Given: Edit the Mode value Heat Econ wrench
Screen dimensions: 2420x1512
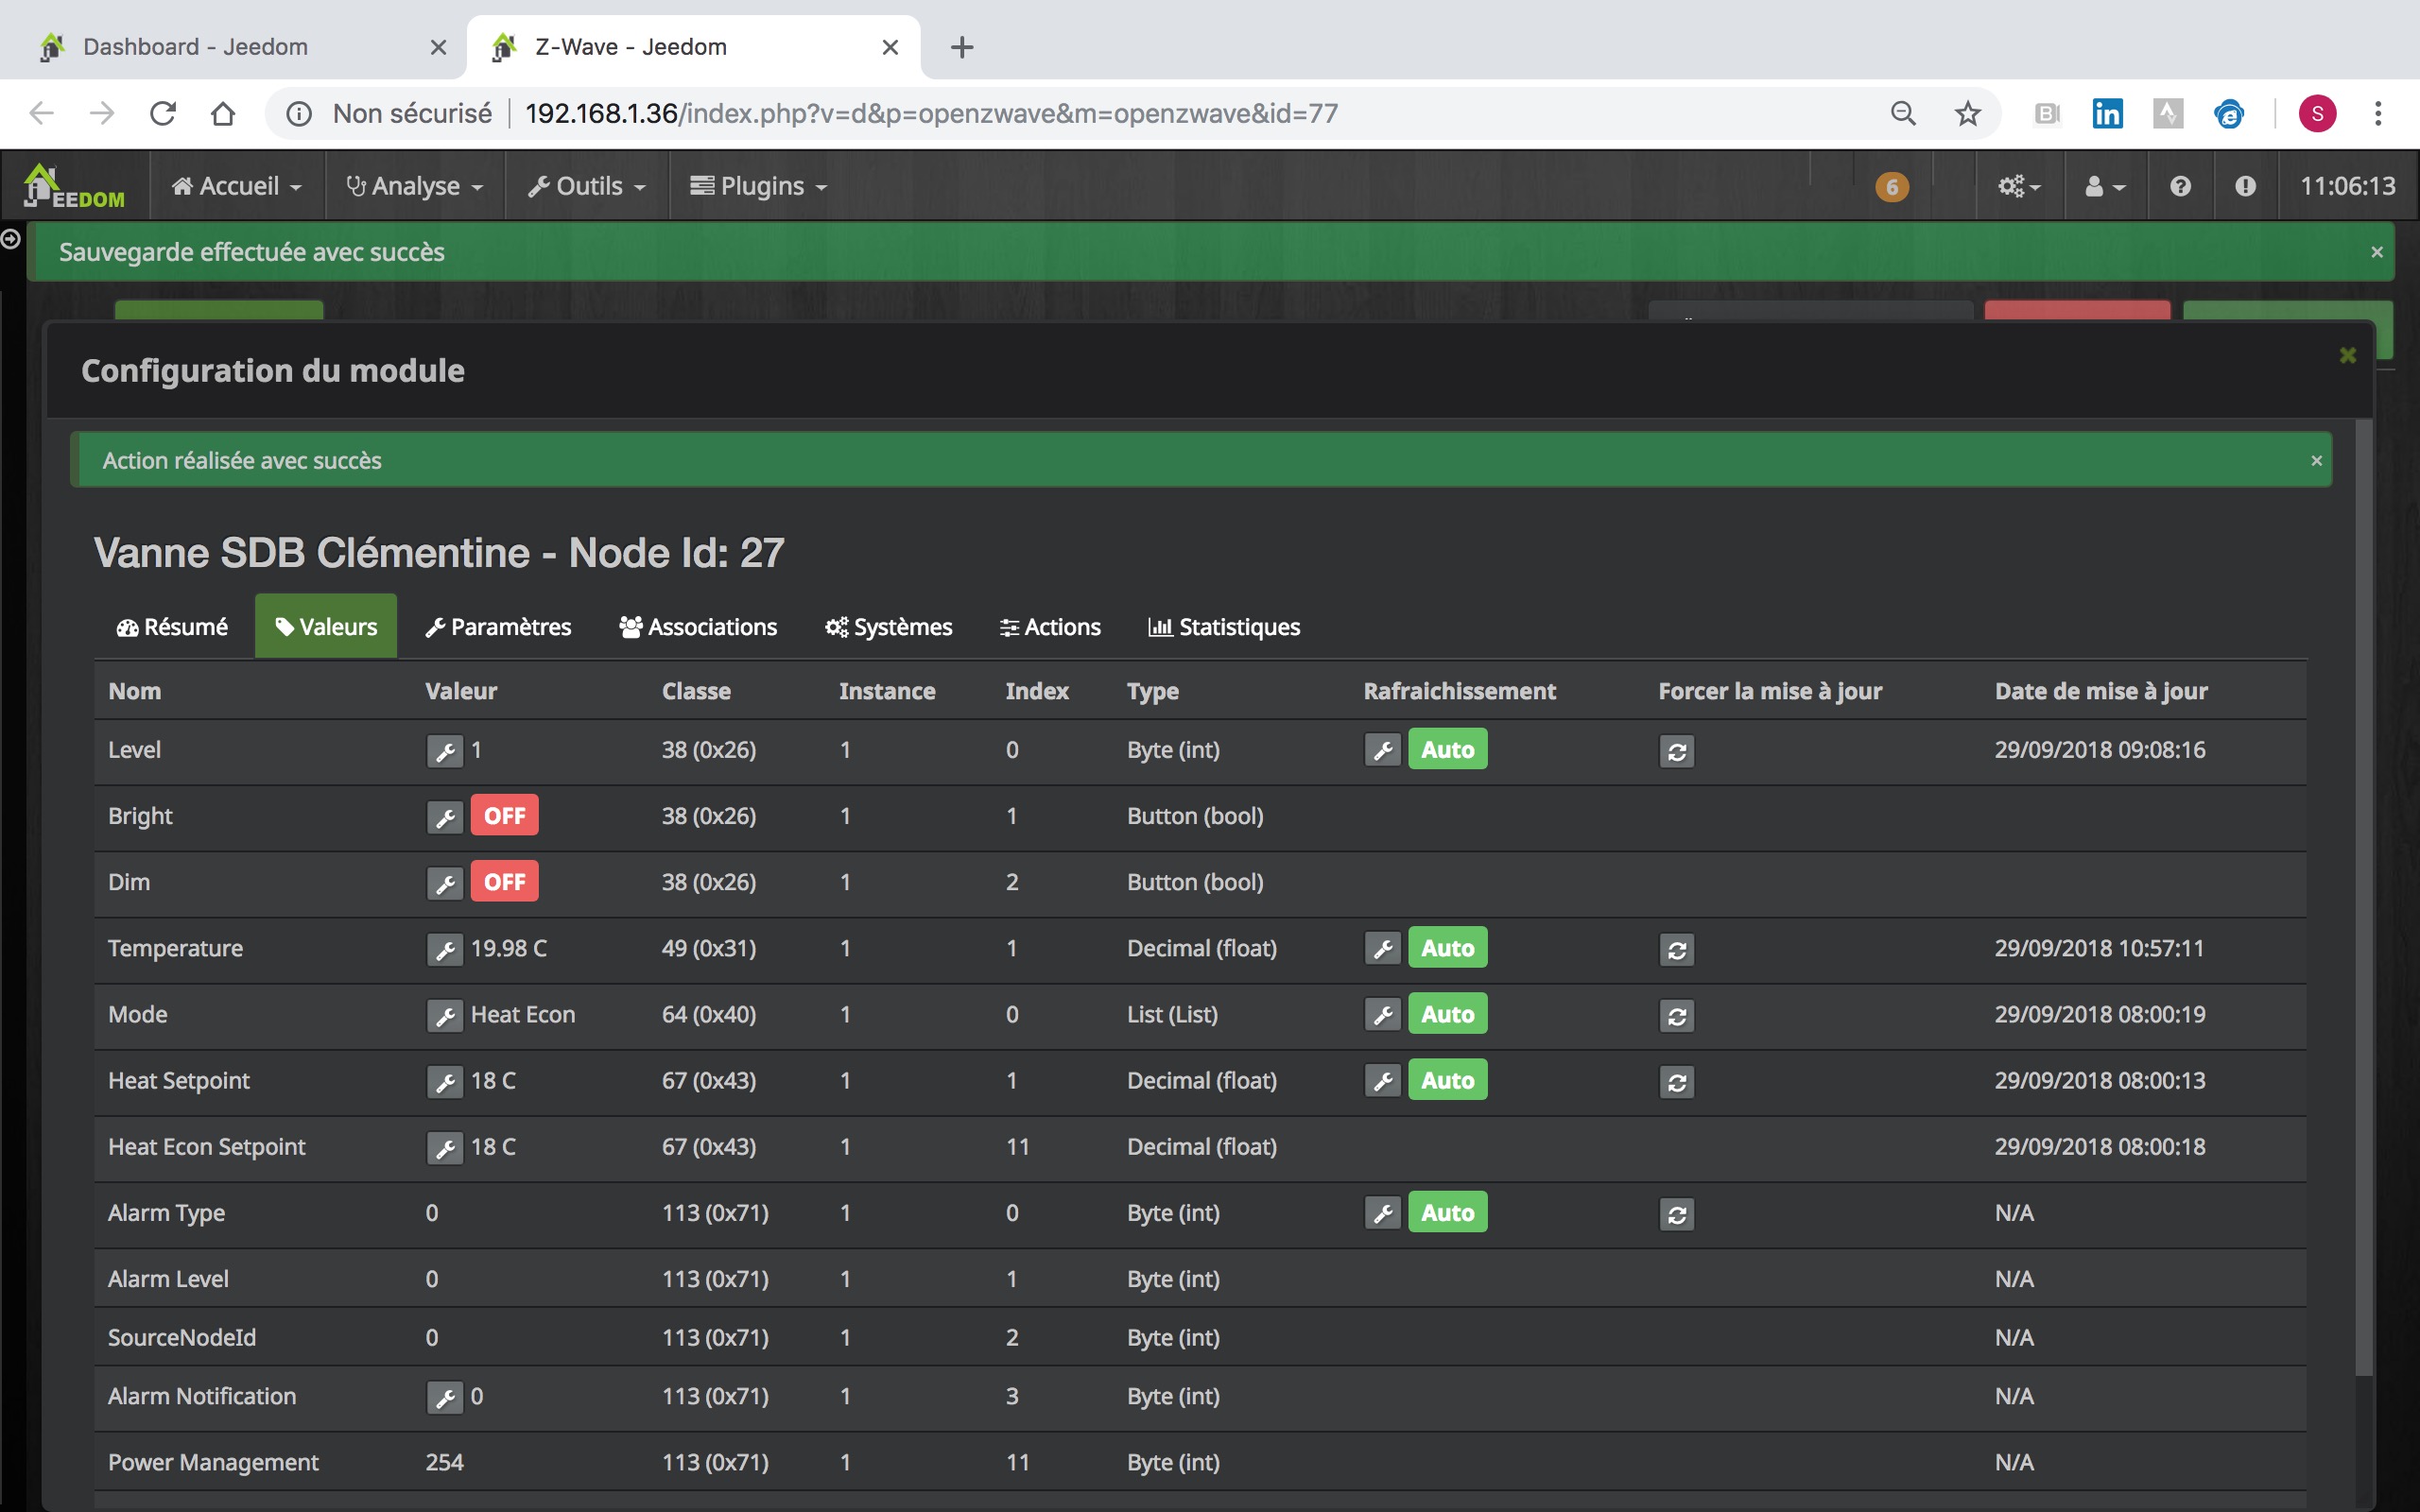Looking at the screenshot, I should point(444,1015).
